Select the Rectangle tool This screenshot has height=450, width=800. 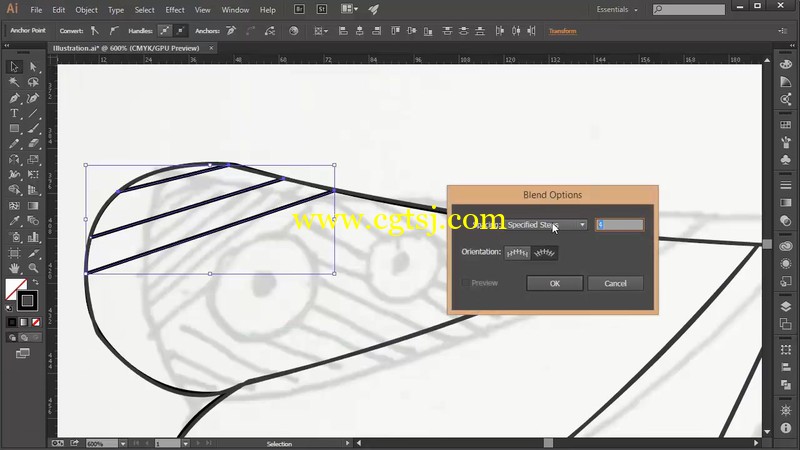14,129
